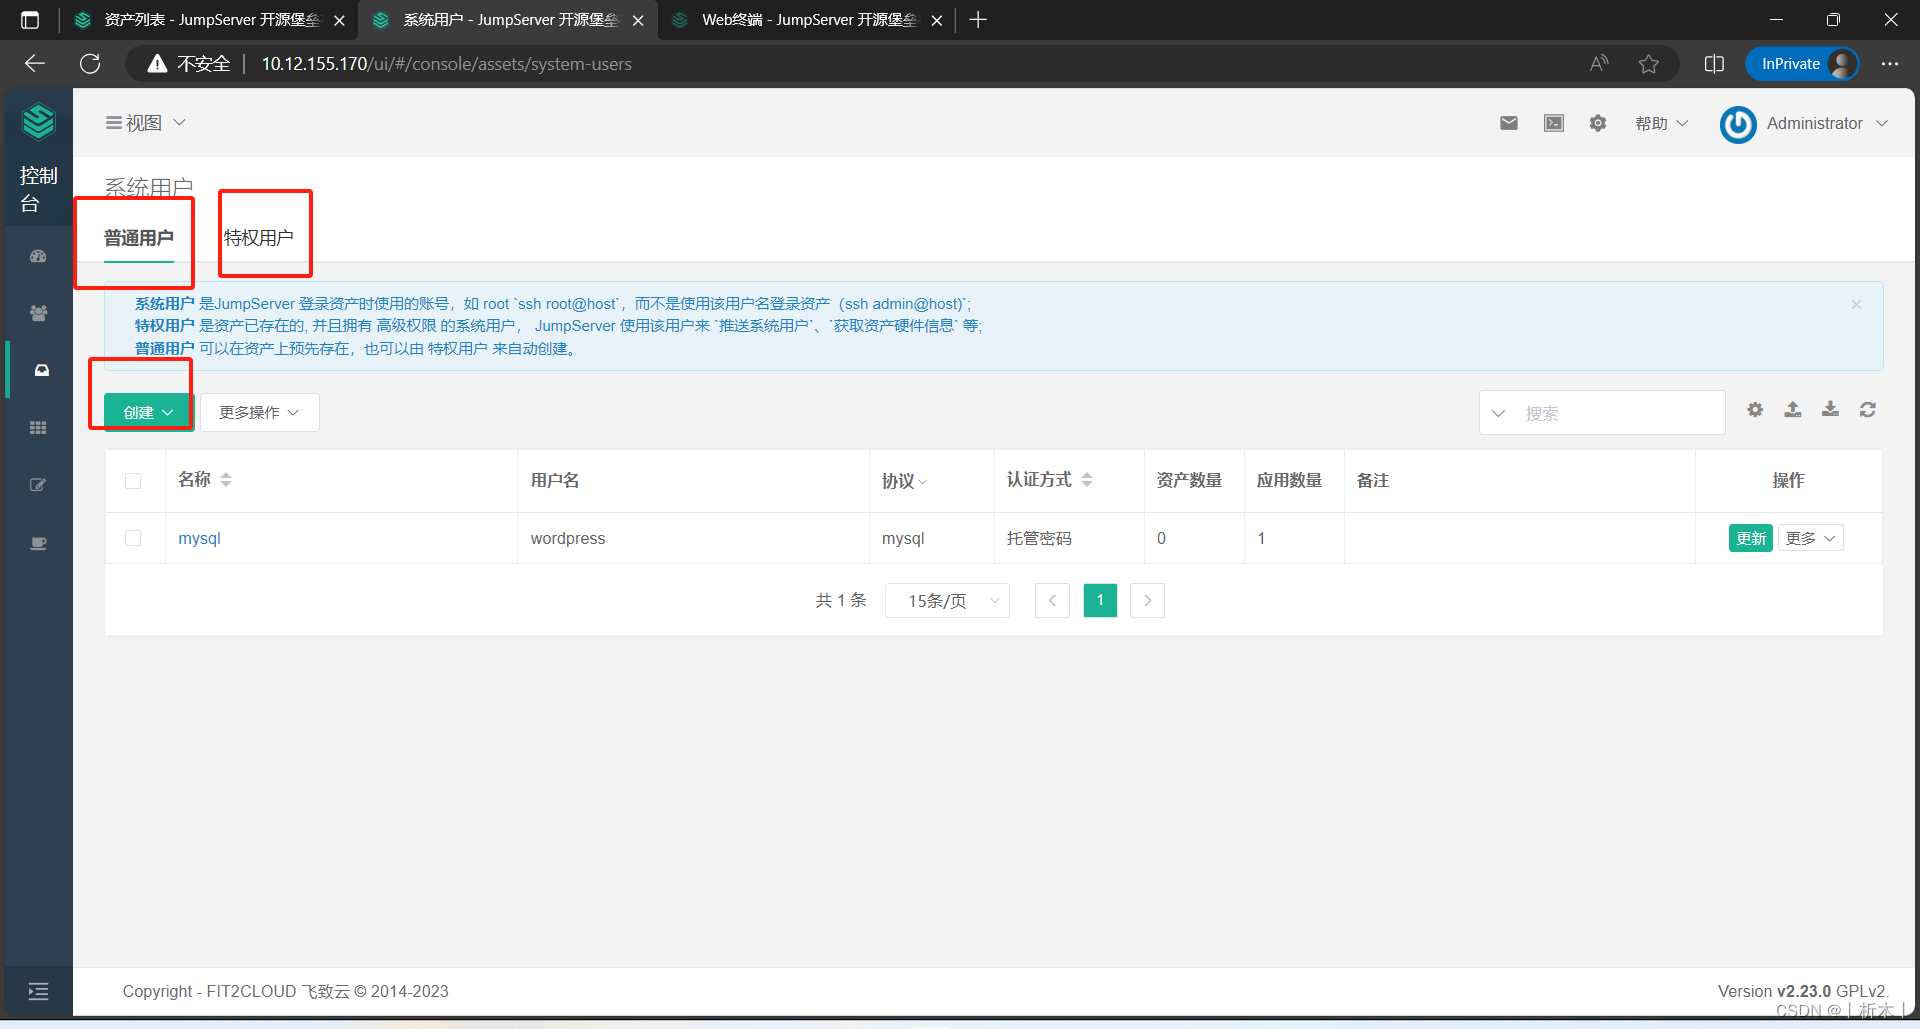Click the import upload icon
The image size is (1920, 1029).
click(x=1793, y=410)
